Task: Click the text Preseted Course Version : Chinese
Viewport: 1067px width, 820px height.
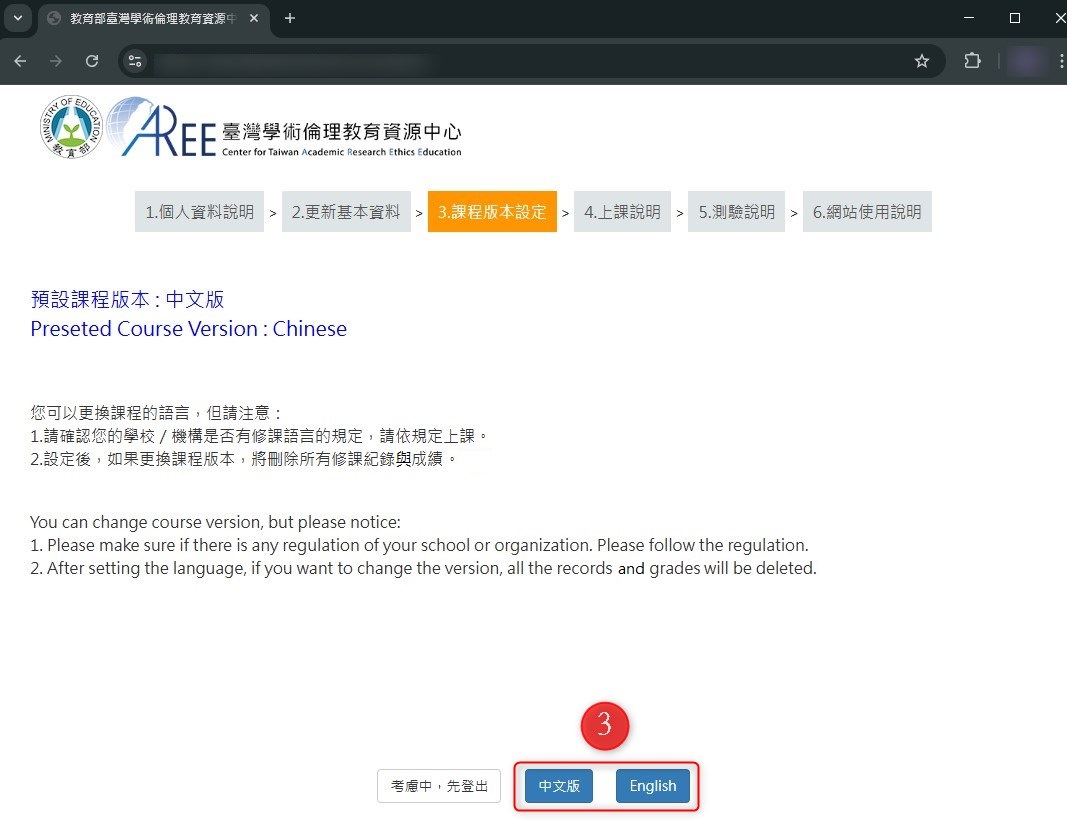Action: click(188, 329)
